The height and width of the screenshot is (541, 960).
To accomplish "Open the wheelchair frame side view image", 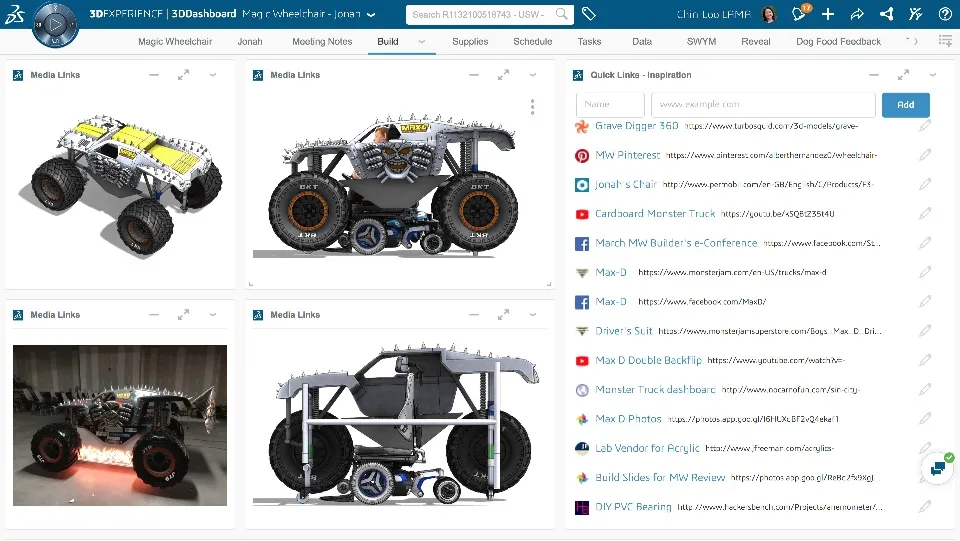I will click(x=400, y=423).
